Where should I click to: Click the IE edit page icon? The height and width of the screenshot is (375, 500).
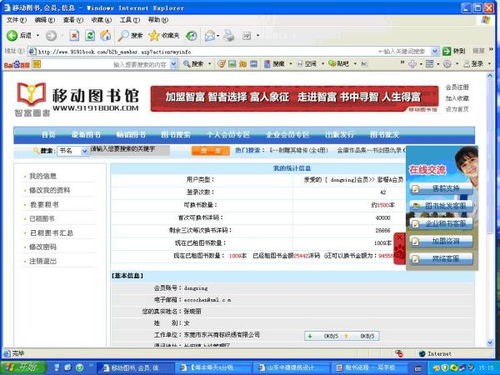(247, 36)
